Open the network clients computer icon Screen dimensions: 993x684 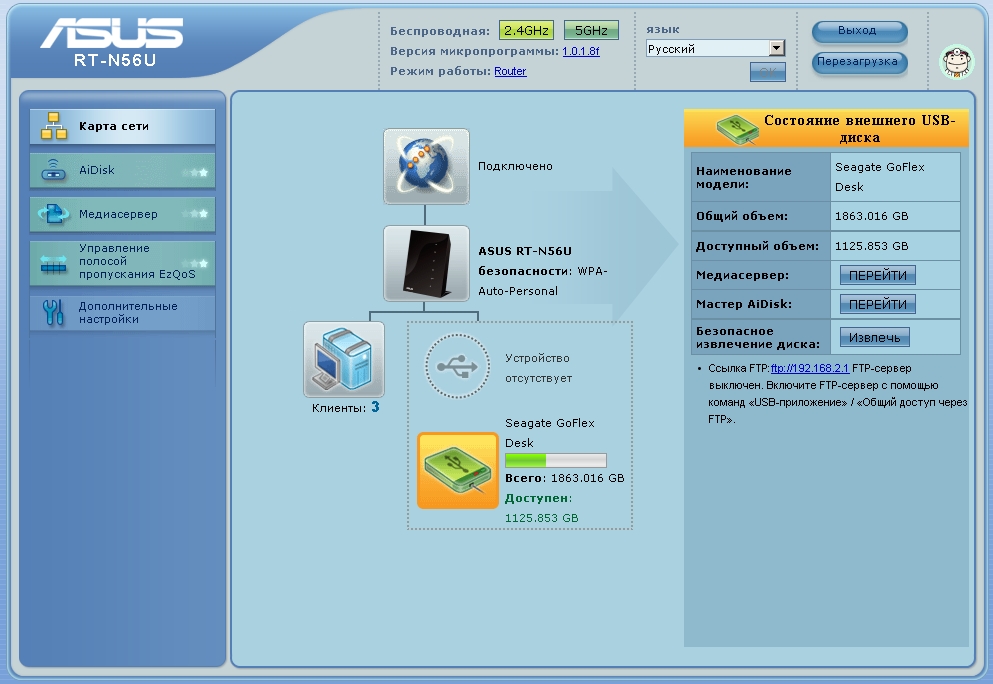coord(344,359)
